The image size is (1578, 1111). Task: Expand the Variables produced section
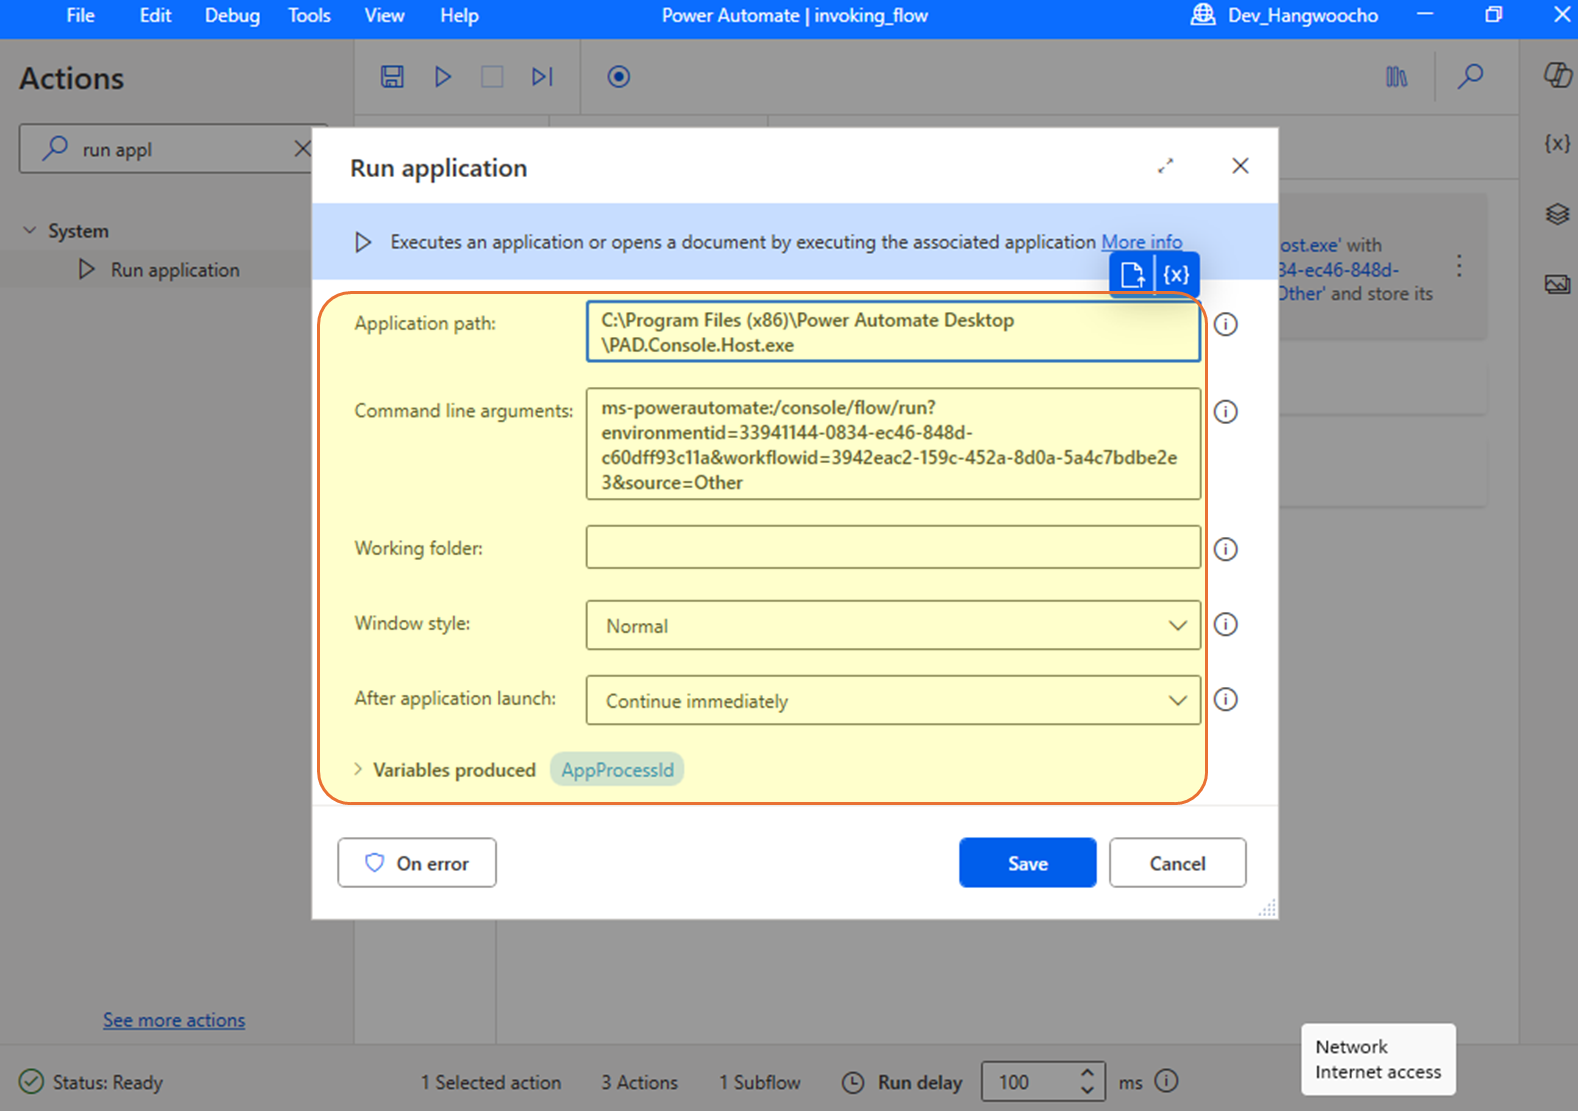coord(358,769)
